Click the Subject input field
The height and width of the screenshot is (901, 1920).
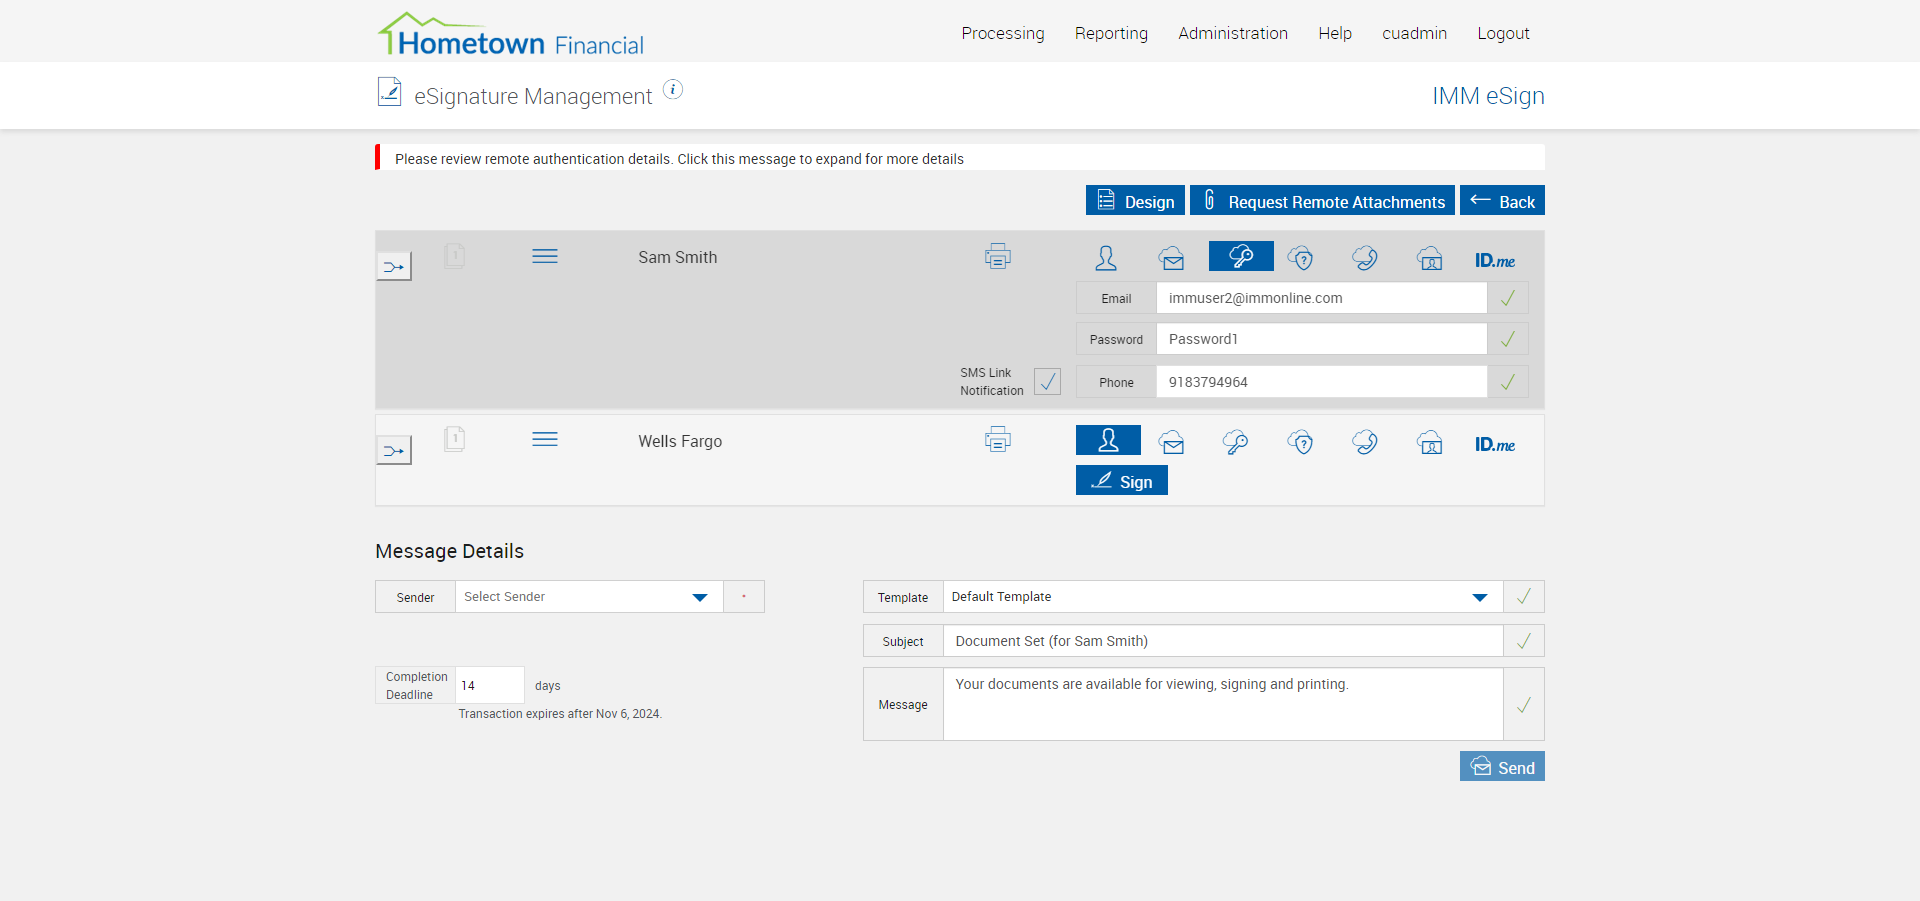pos(1223,641)
